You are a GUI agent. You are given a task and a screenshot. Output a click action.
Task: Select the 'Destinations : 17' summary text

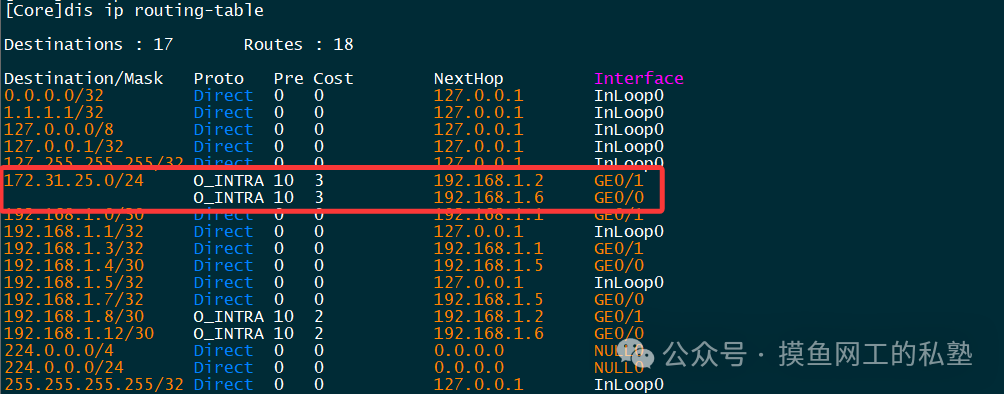pyautogui.click(x=88, y=45)
